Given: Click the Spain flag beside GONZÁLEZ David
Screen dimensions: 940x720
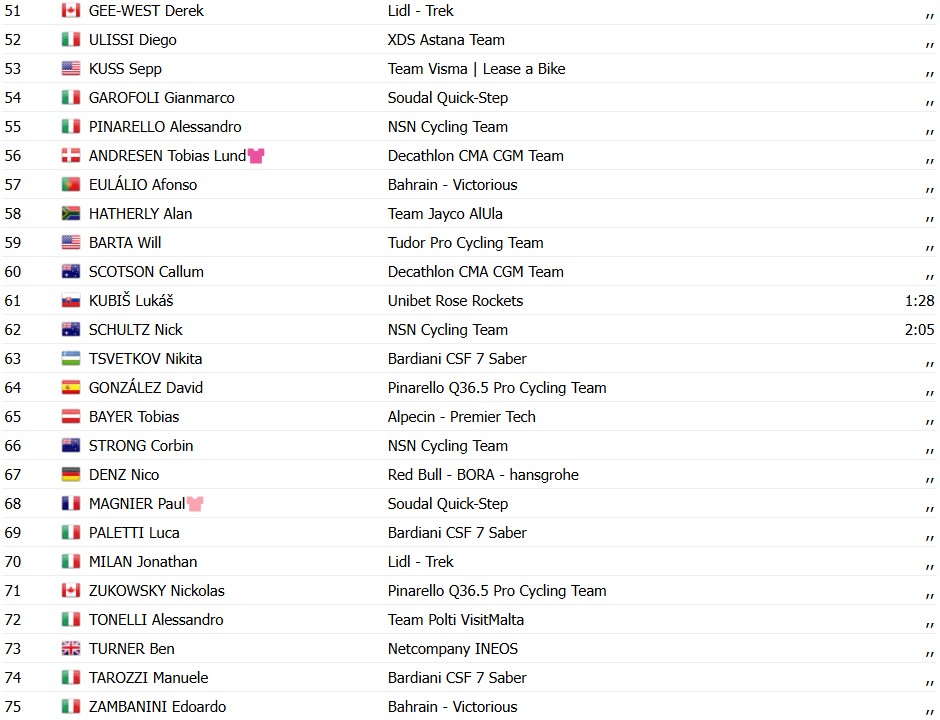Looking at the screenshot, I should pos(71,388).
